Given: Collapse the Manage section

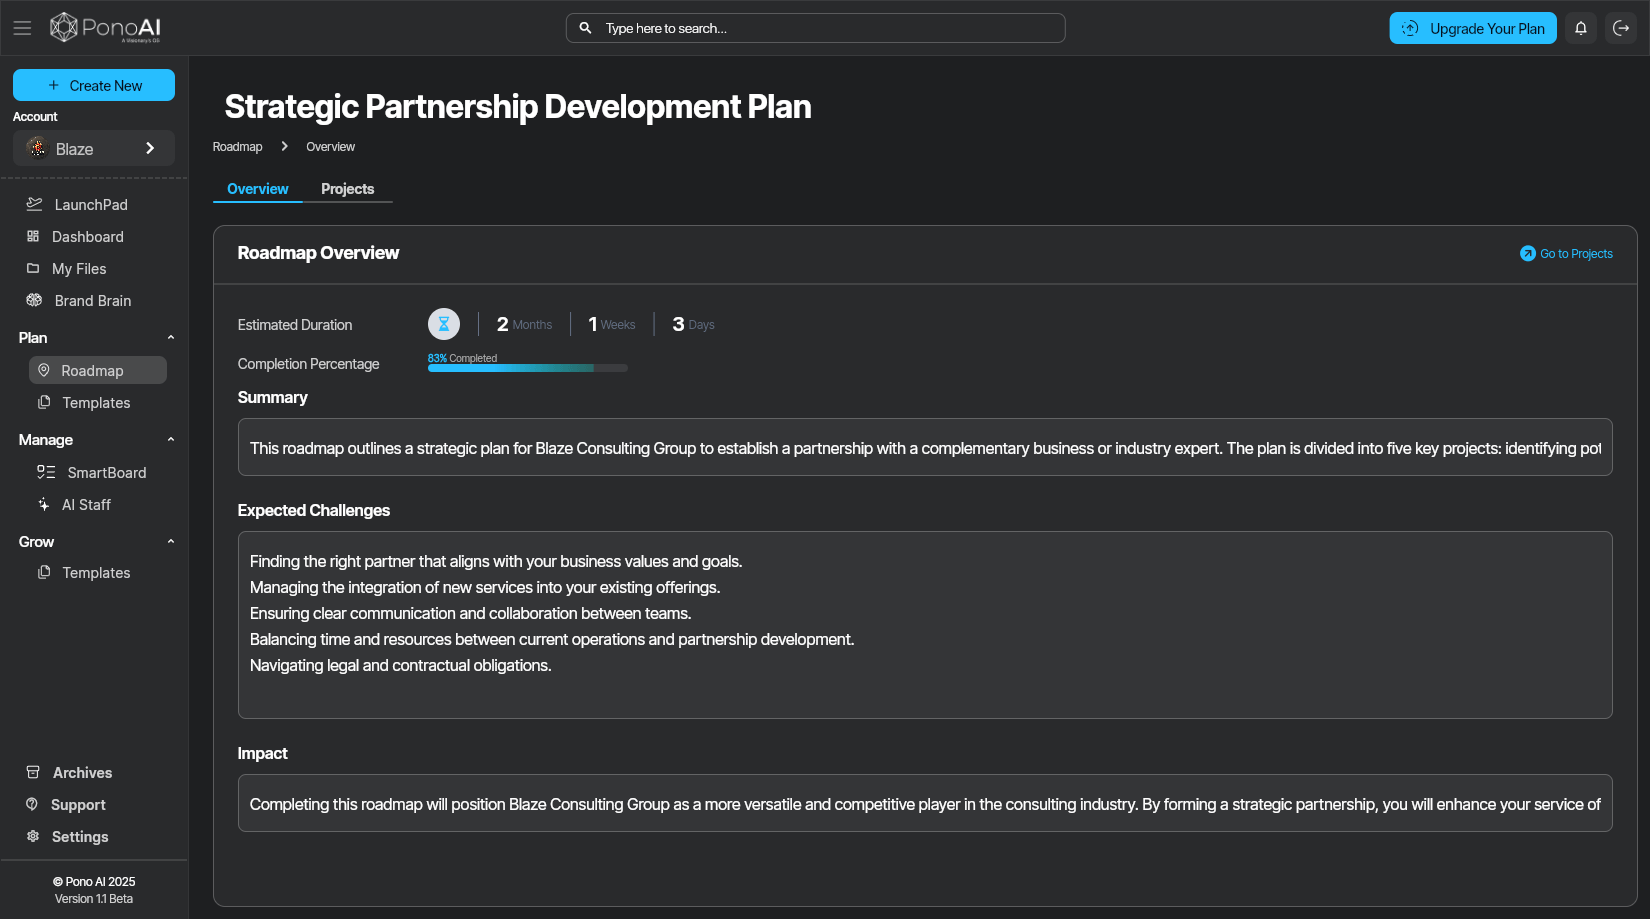Looking at the screenshot, I should (x=171, y=440).
